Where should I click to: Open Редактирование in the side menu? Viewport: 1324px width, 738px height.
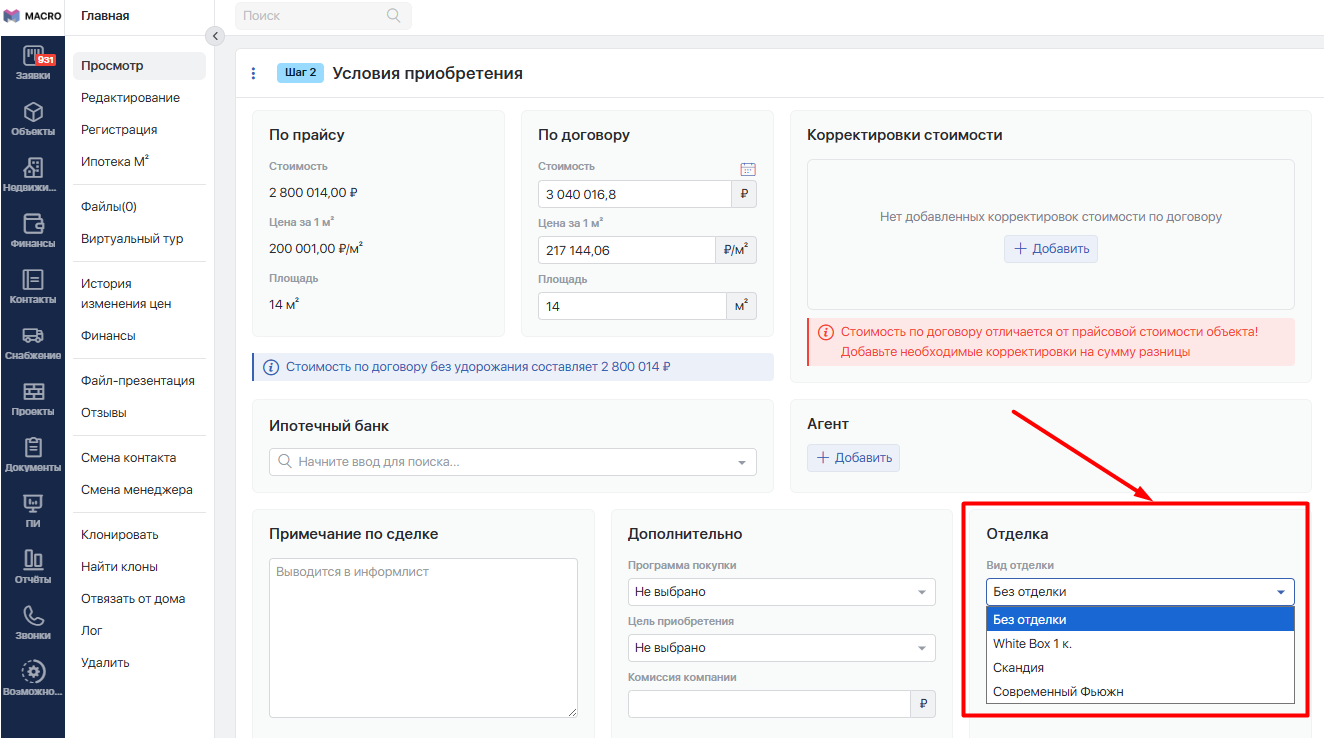pos(130,98)
